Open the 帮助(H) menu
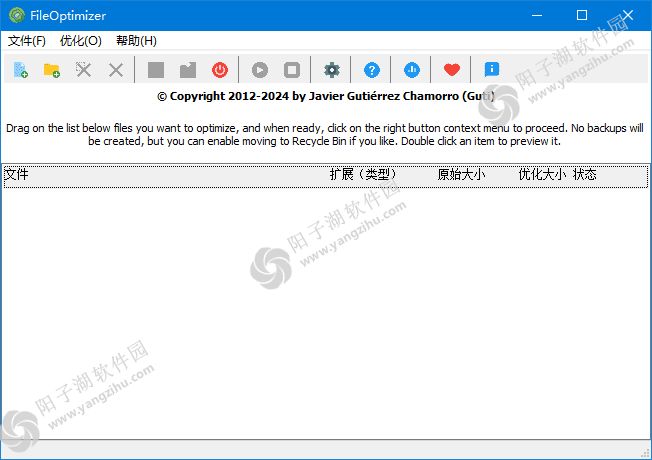This screenshot has width=652, height=460. tap(136, 41)
